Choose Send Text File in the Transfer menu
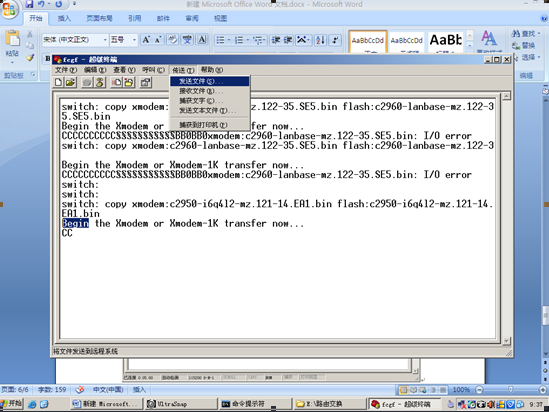The height and width of the screenshot is (412, 549). coord(209,111)
